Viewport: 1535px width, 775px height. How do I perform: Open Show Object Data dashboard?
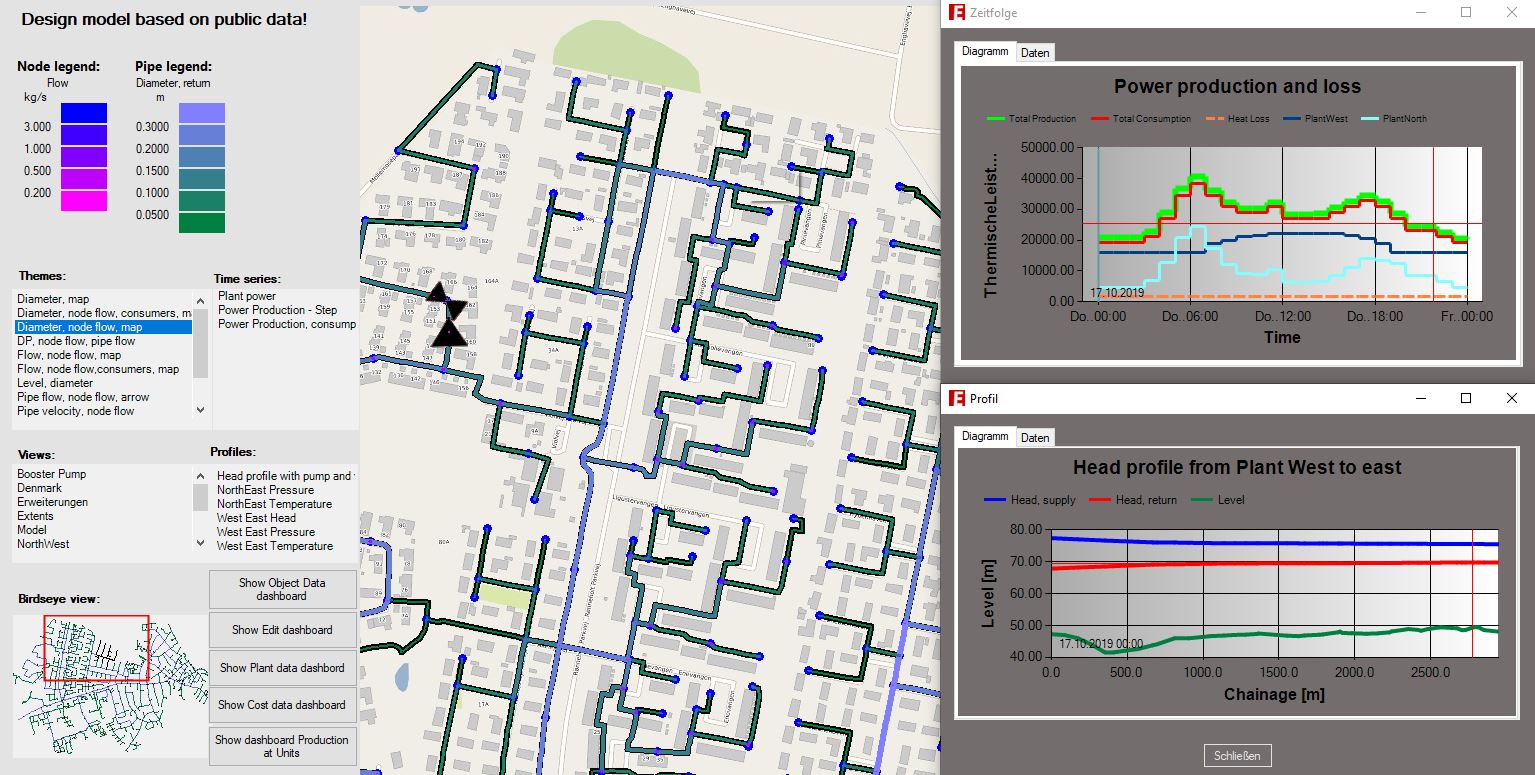click(282, 589)
